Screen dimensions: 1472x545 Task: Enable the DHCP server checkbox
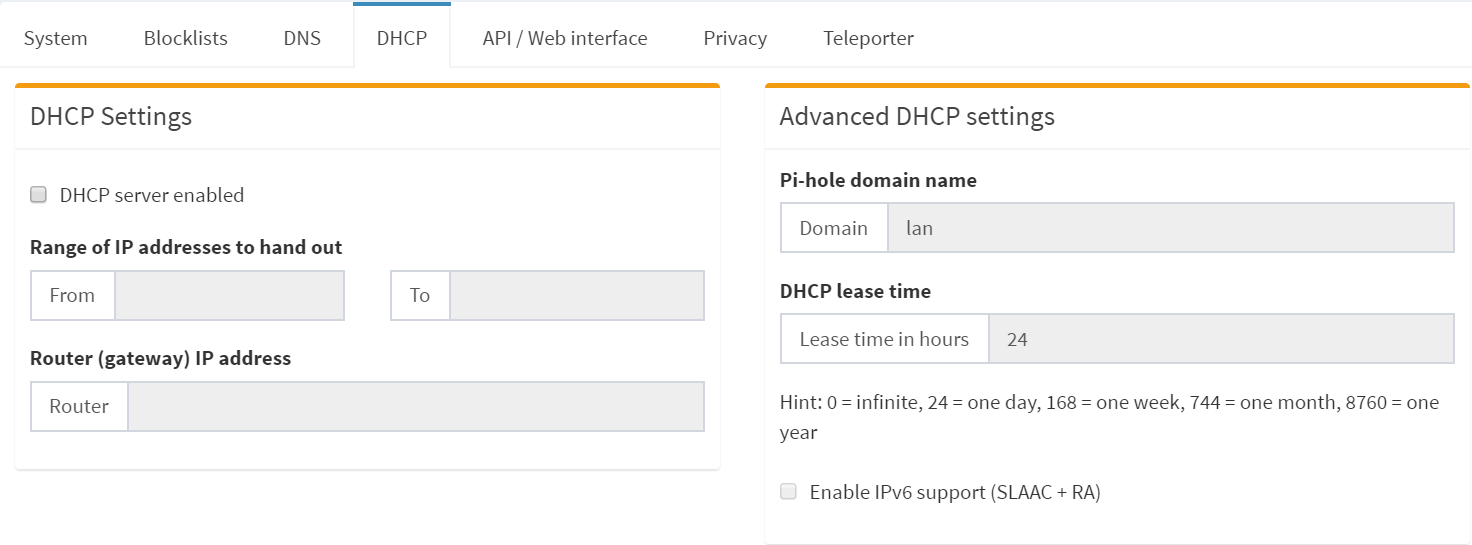[x=39, y=195]
